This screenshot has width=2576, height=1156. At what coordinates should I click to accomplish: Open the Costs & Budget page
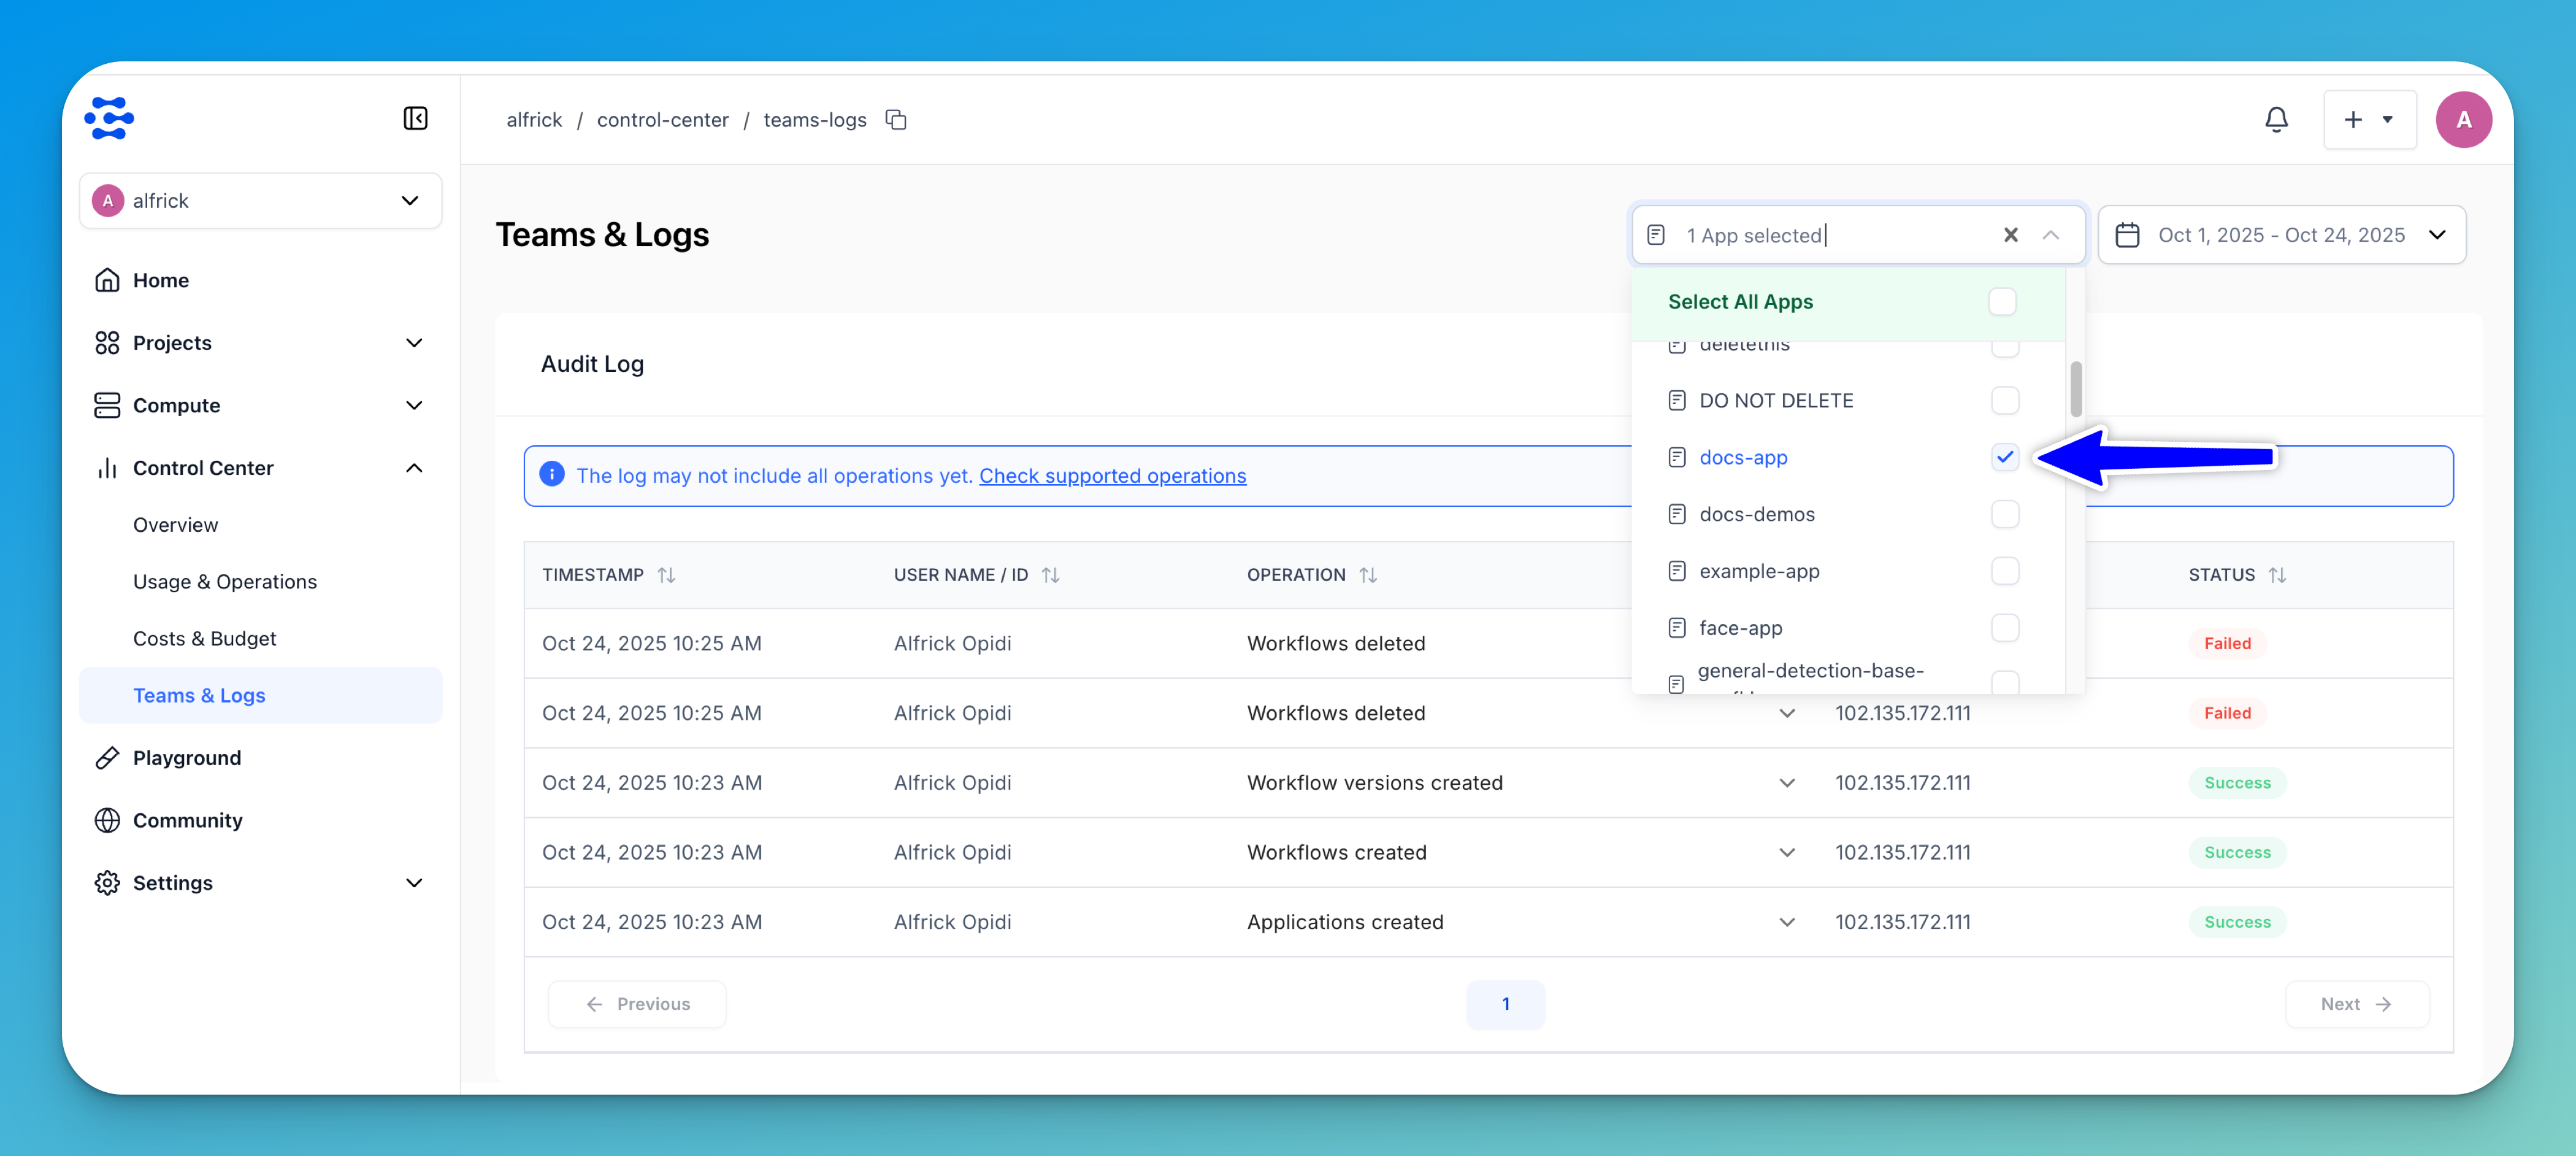click(x=204, y=638)
